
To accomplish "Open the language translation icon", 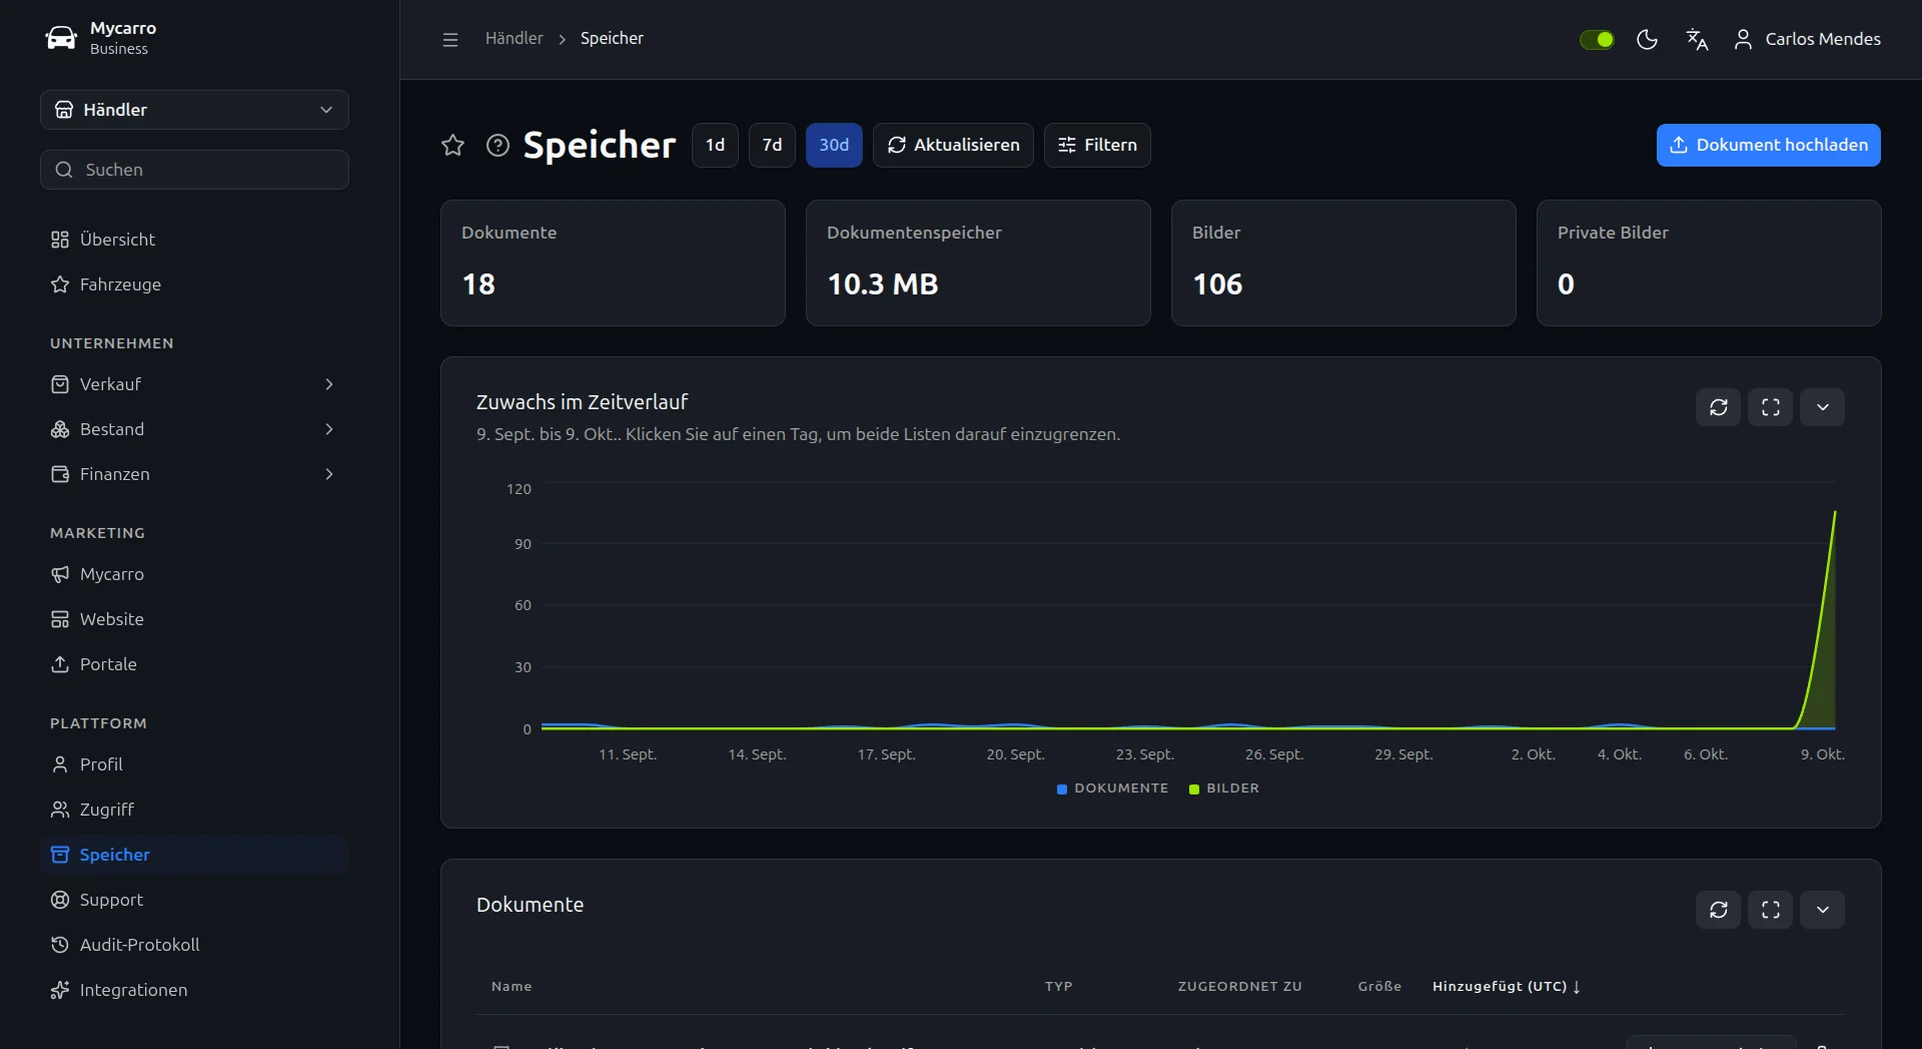I will pyautogui.click(x=1697, y=39).
